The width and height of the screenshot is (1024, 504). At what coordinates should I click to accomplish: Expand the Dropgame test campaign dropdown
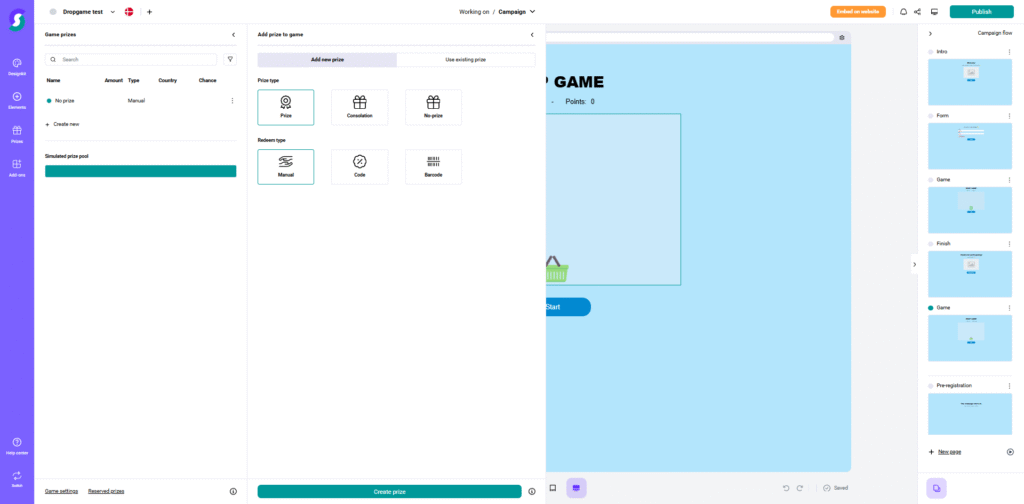pyautogui.click(x=112, y=12)
